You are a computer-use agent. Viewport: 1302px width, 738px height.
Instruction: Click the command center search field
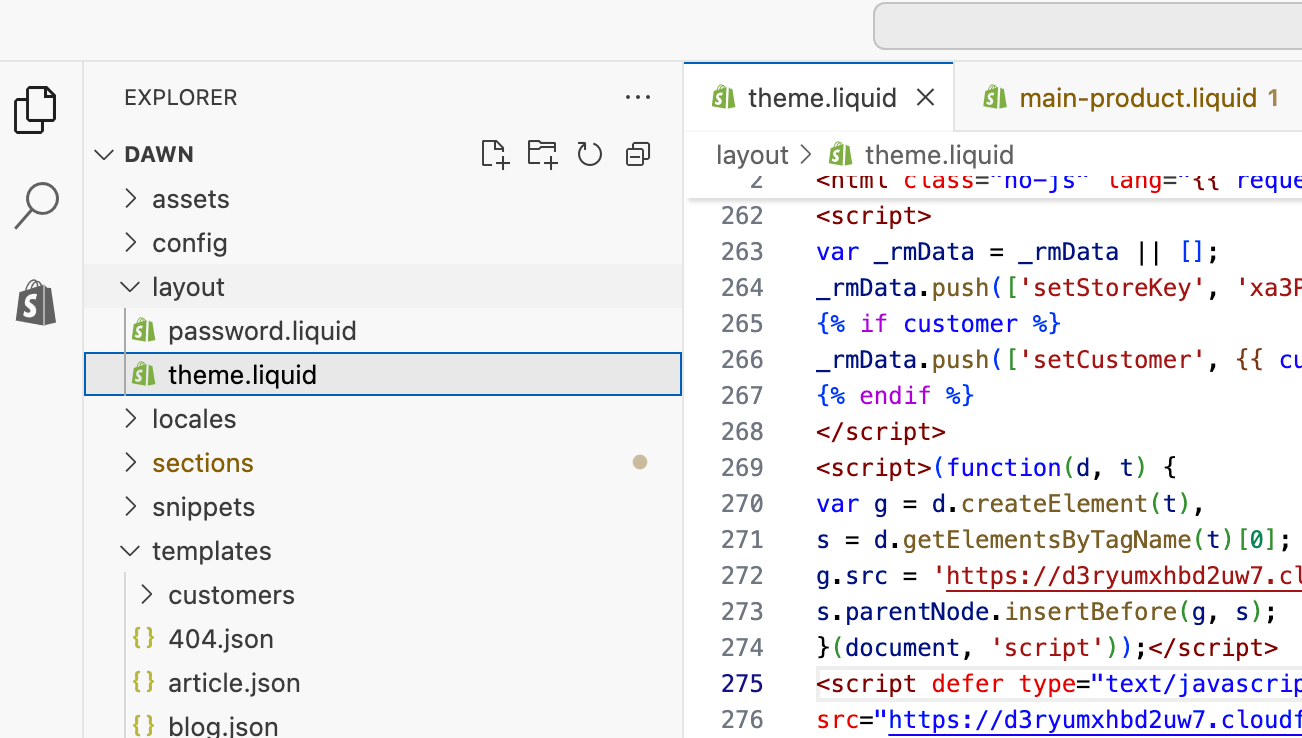1088,26
